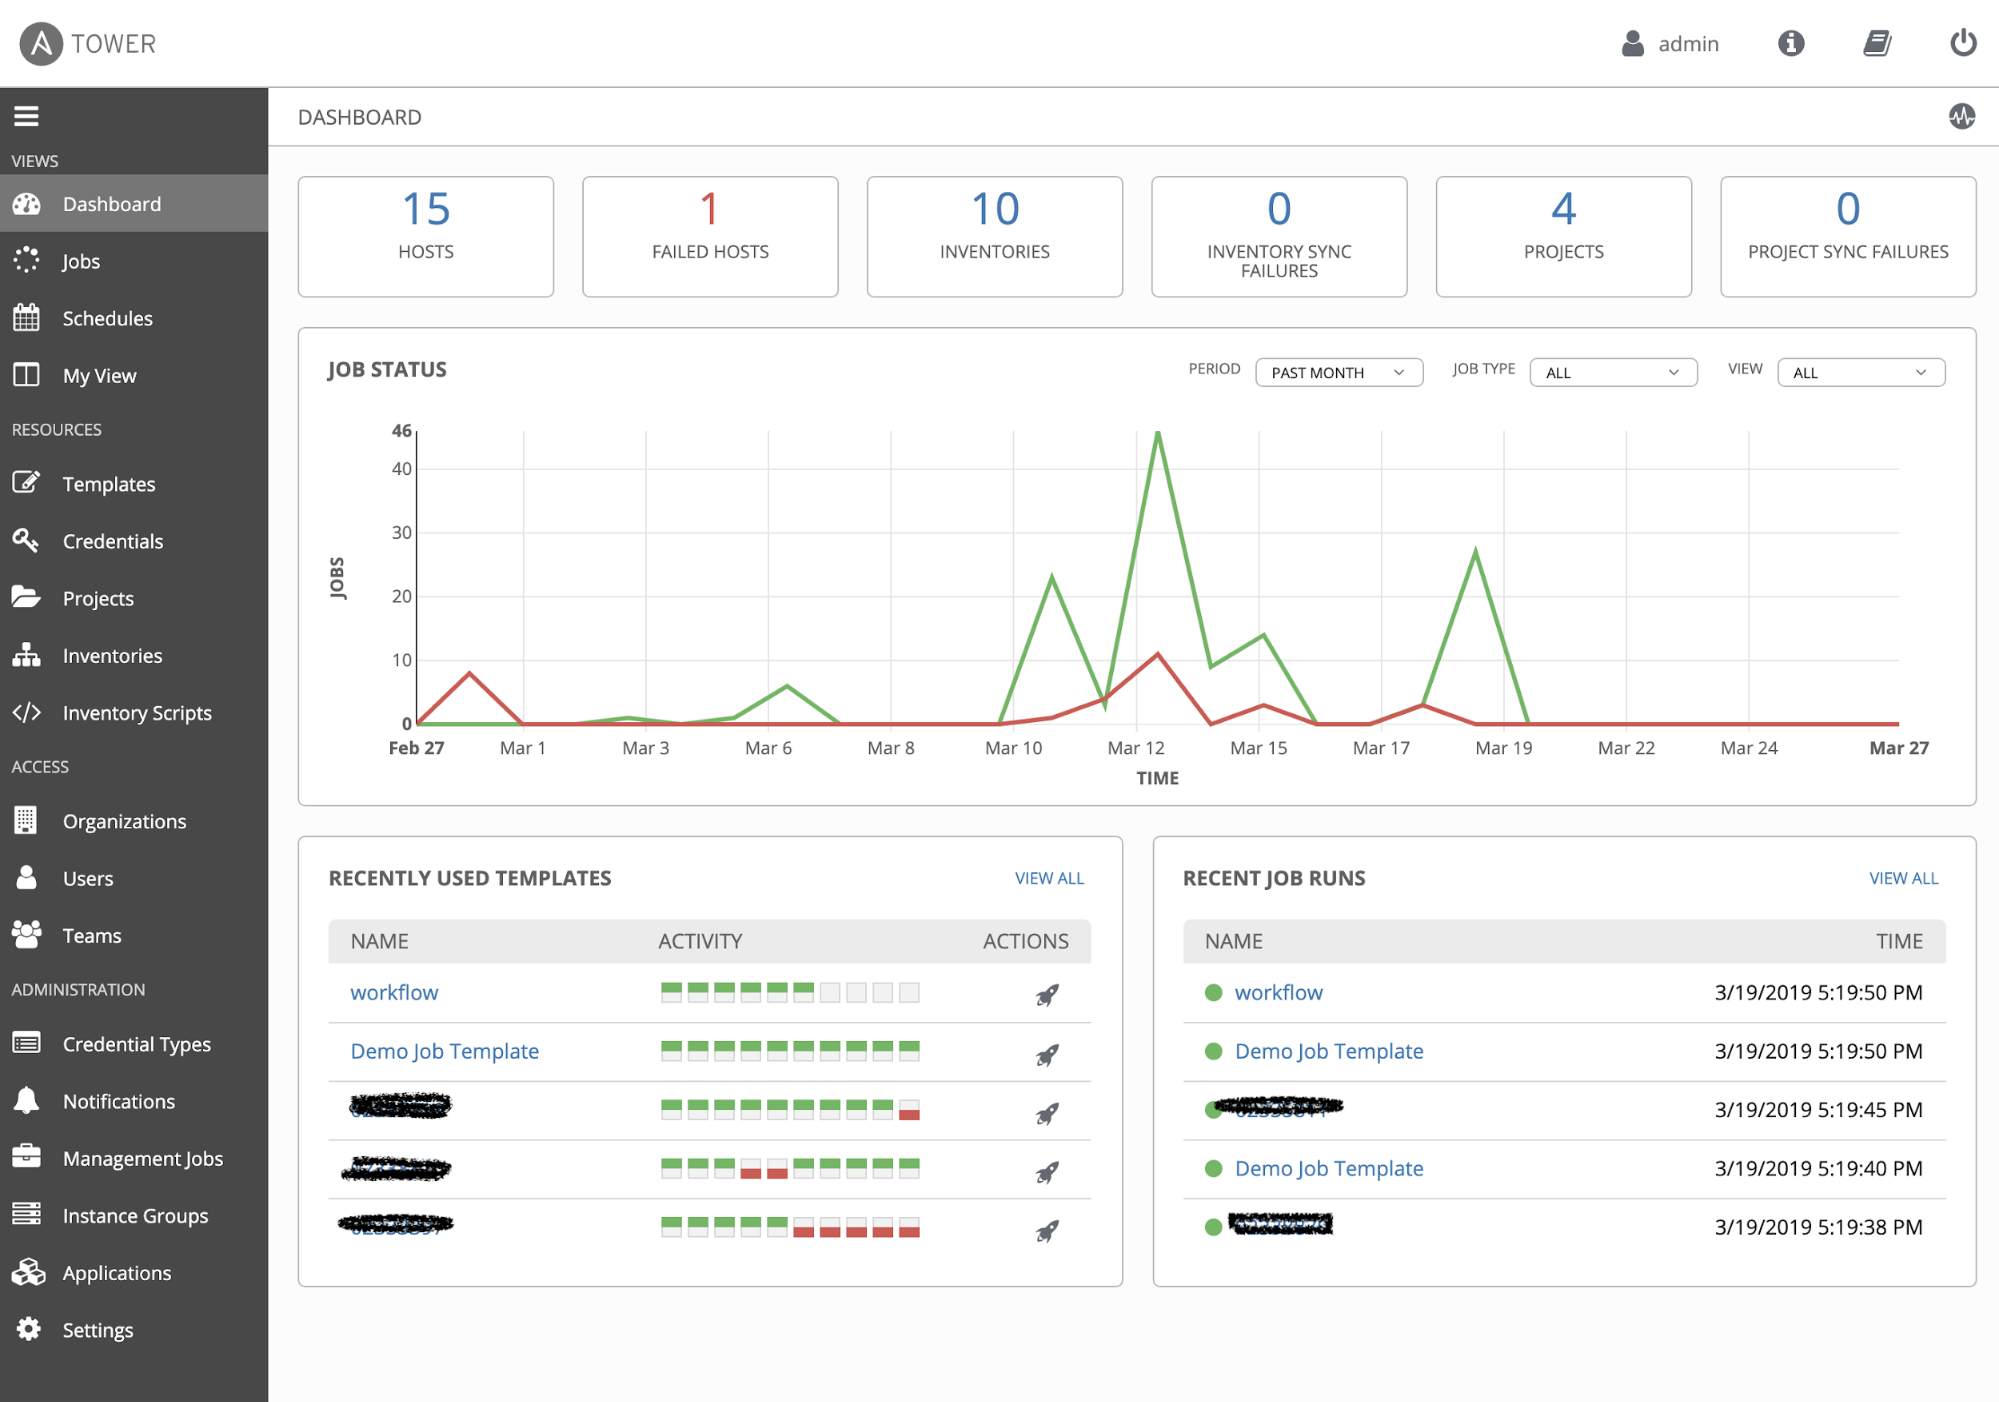
Task: Open the About info icon
Action: [x=1790, y=43]
